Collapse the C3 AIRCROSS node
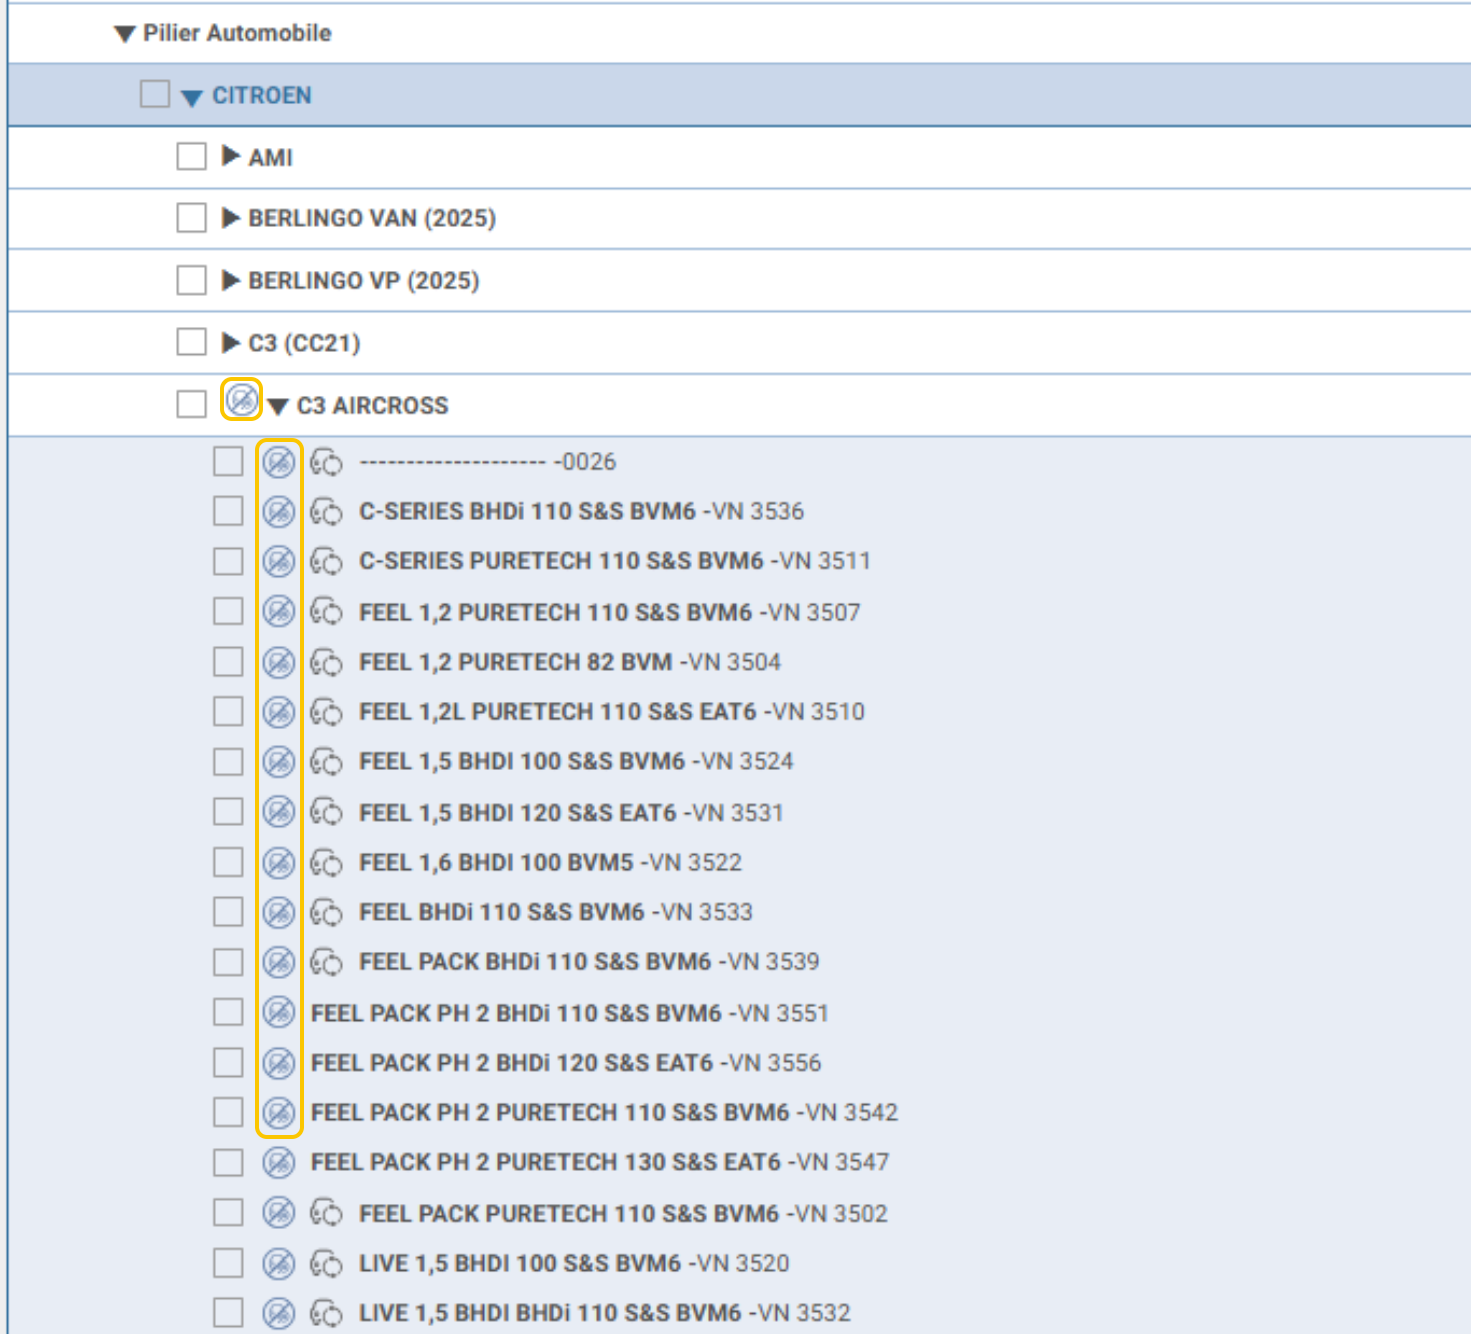Screen dimensions: 1471x1334 point(279,406)
